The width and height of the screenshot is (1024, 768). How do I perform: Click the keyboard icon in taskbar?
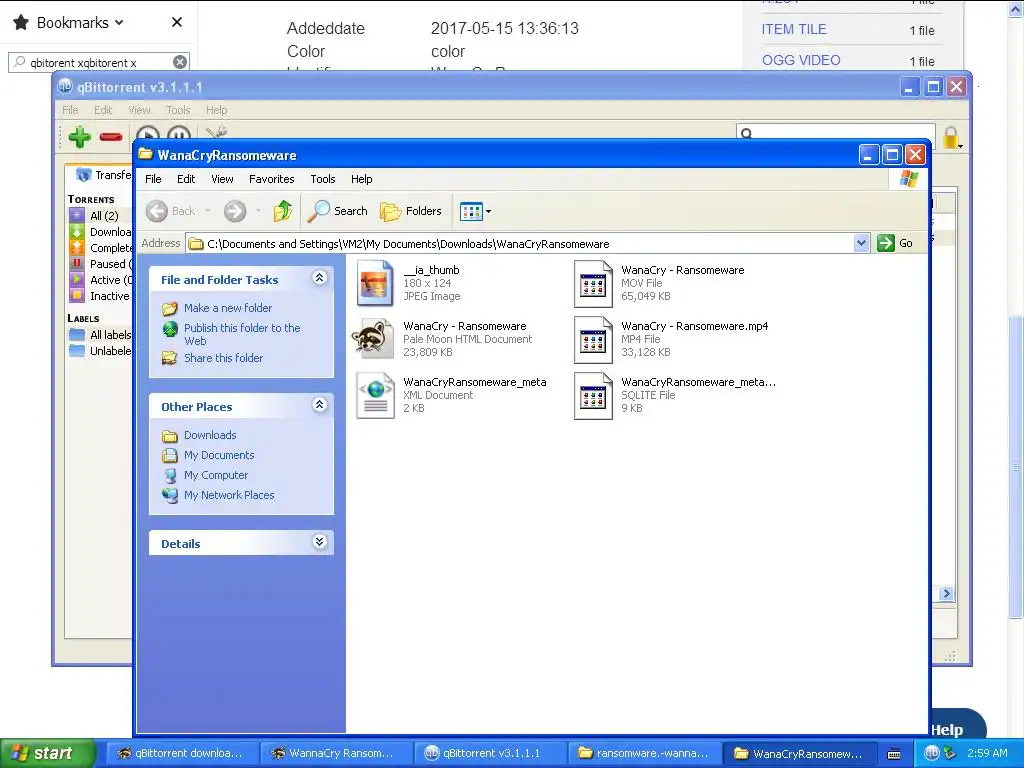click(x=894, y=754)
